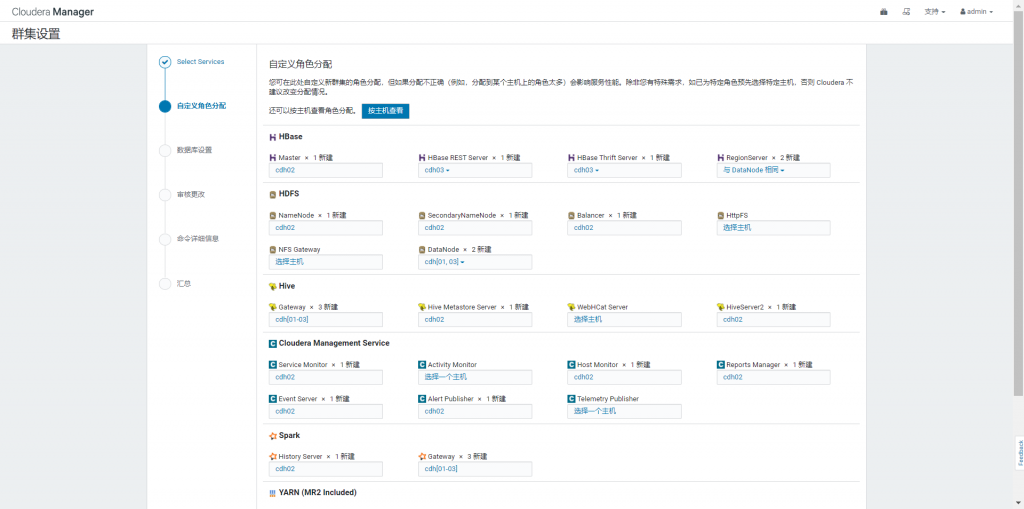Click the NameNode role icon
Image resolution: width=1024 pixels, height=509 pixels.
point(273,215)
